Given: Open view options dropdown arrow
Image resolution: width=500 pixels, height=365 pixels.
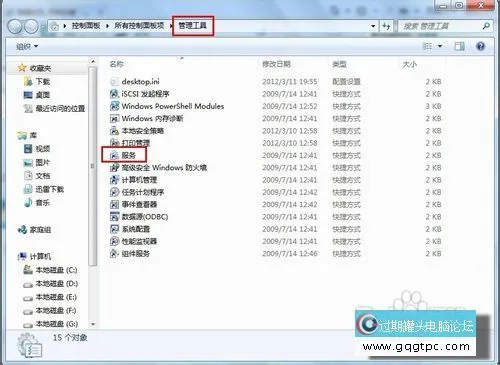Looking at the screenshot, I should pyautogui.click(x=440, y=46).
